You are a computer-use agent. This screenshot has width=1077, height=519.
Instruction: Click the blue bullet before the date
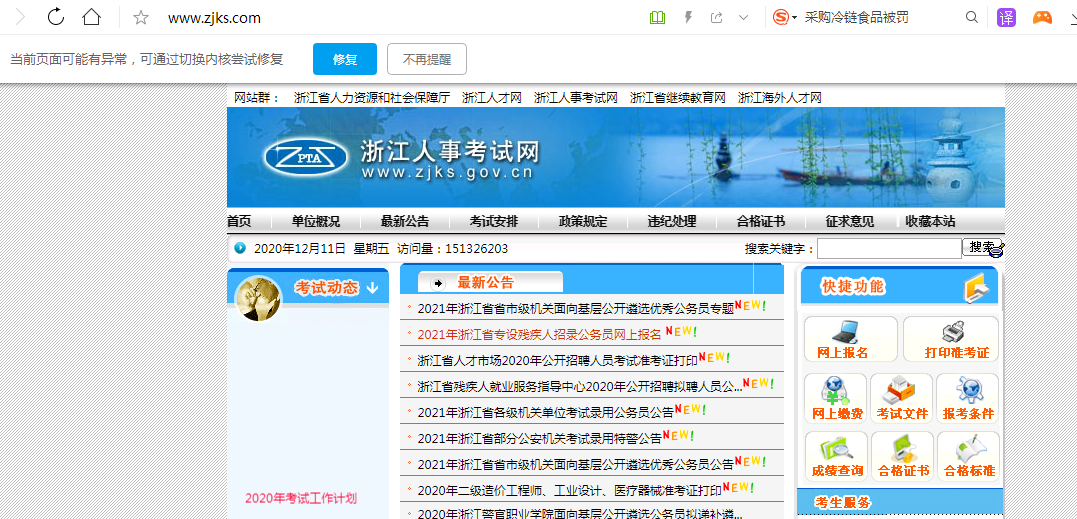(239, 248)
